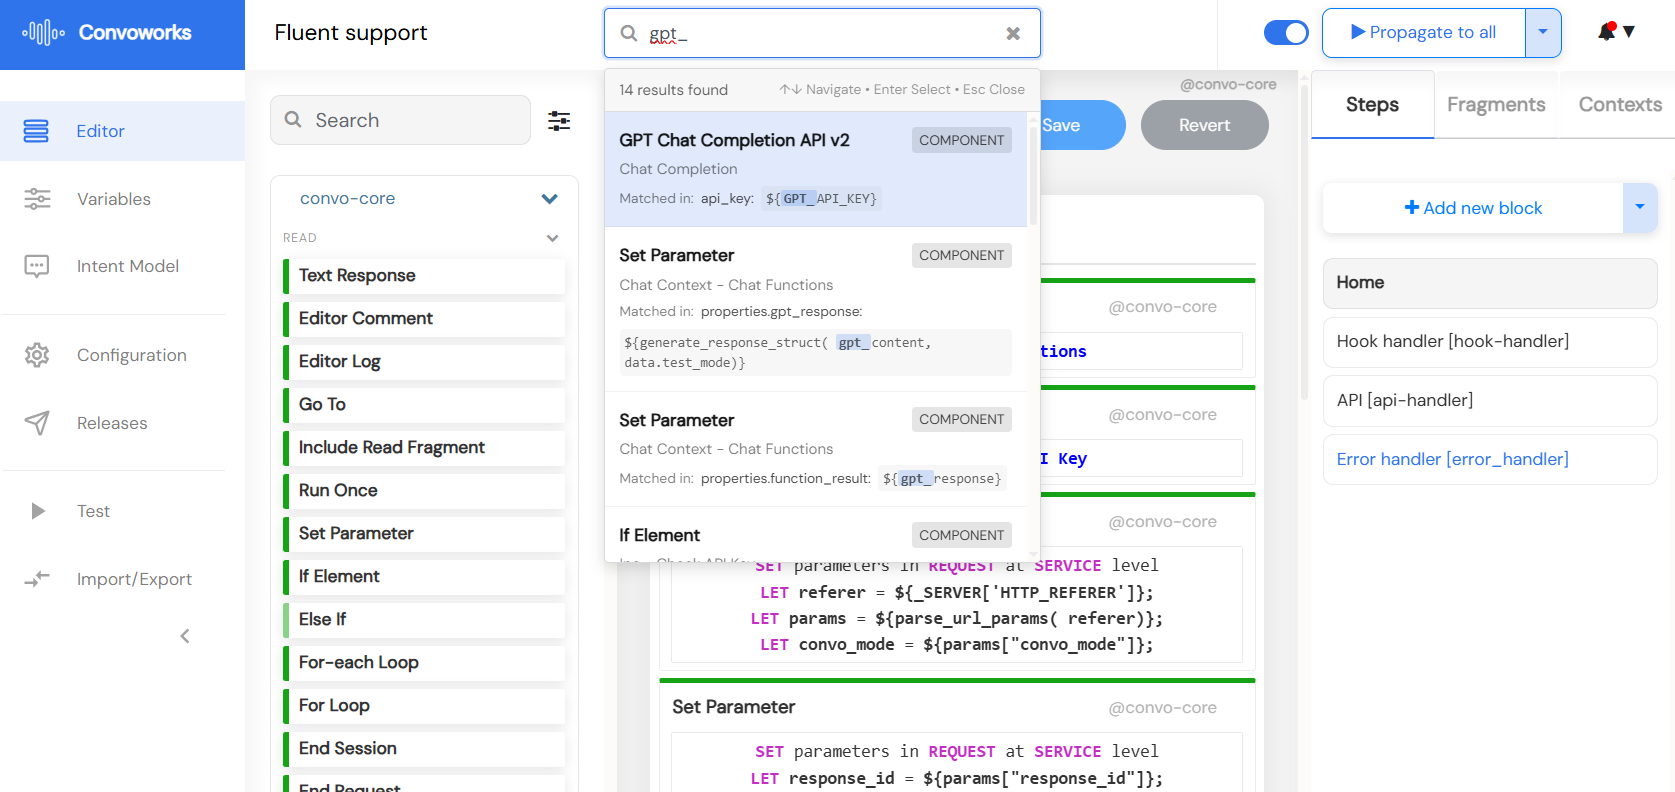Click Editor Comment component
Screen dimensions: 1675x792
424,319
